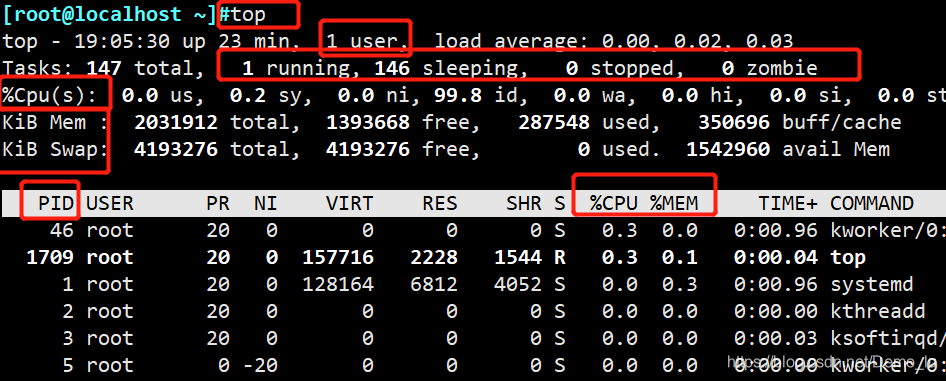946x381 pixels.
Task: Click the %CPU column header
Action: [x=613, y=203]
